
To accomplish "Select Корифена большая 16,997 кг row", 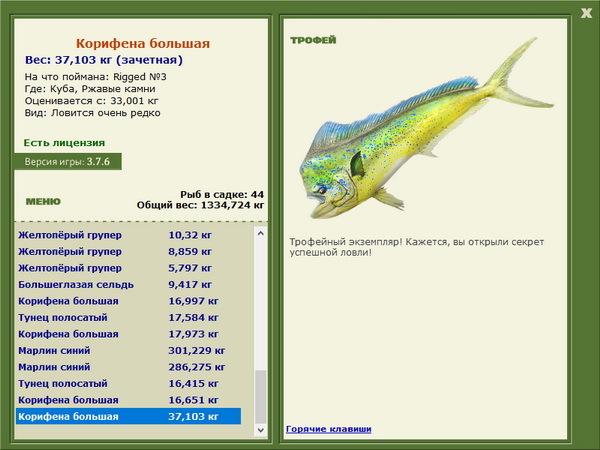I will coord(129,301).
